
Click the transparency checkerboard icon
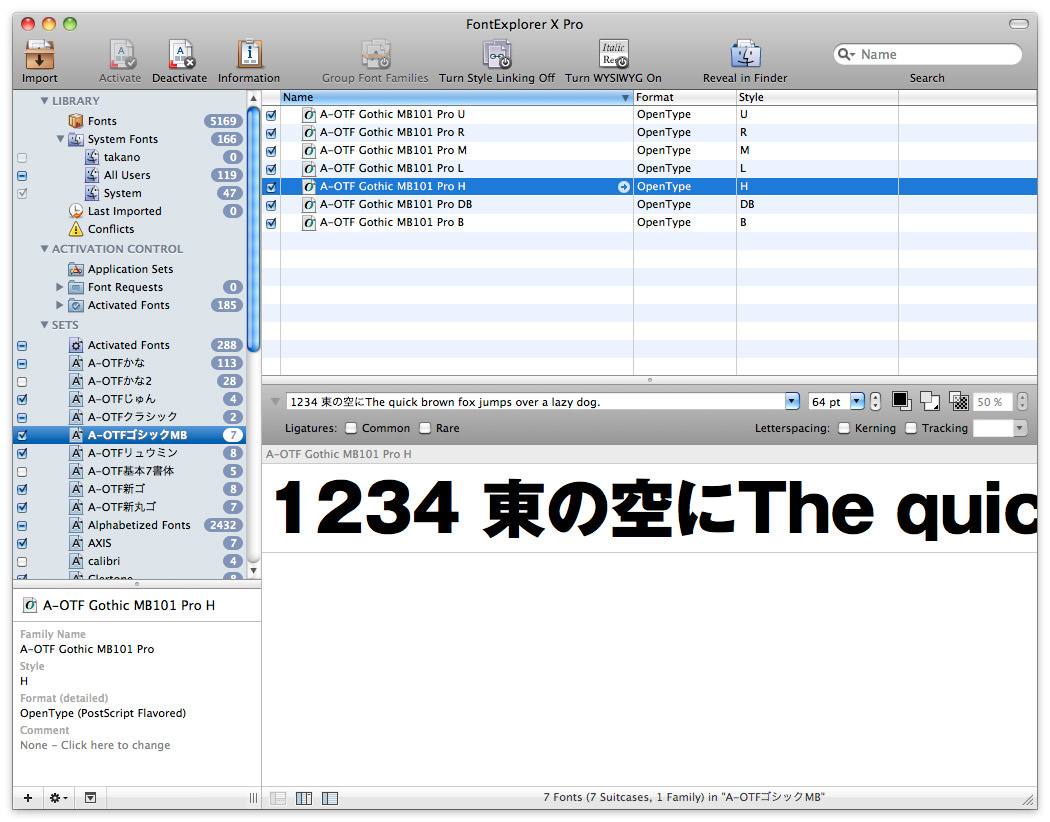[959, 401]
